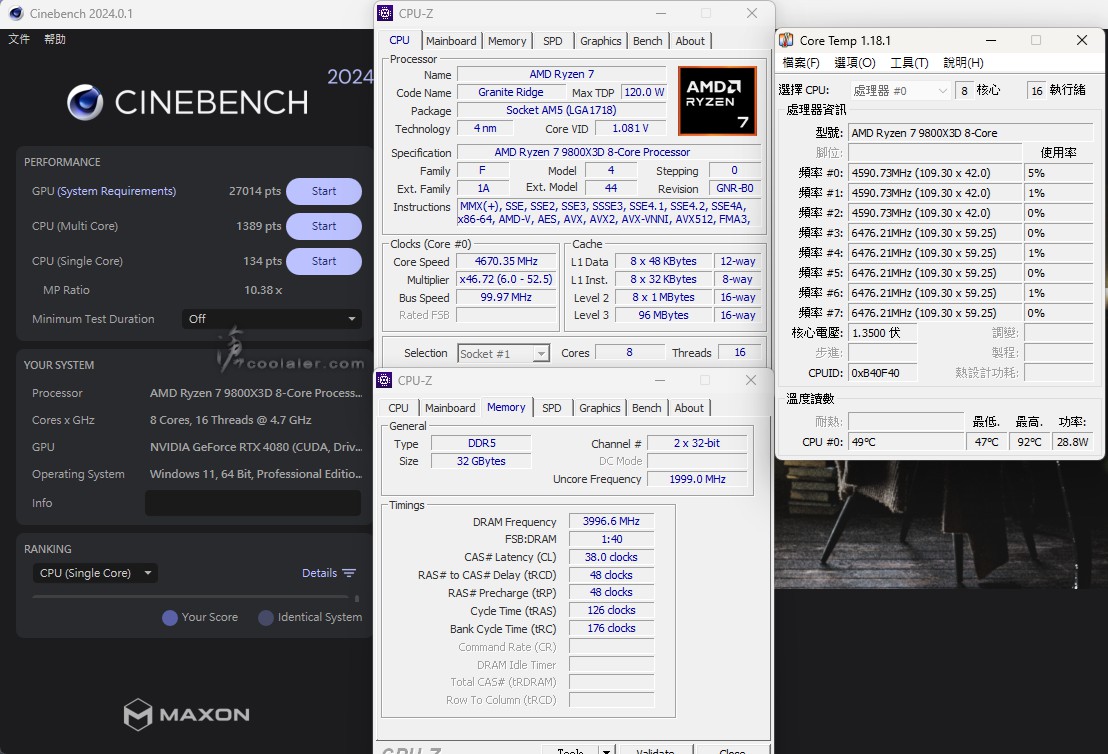
Task: Open the 工具(T) menu in Core Temp
Action: pyautogui.click(x=909, y=63)
